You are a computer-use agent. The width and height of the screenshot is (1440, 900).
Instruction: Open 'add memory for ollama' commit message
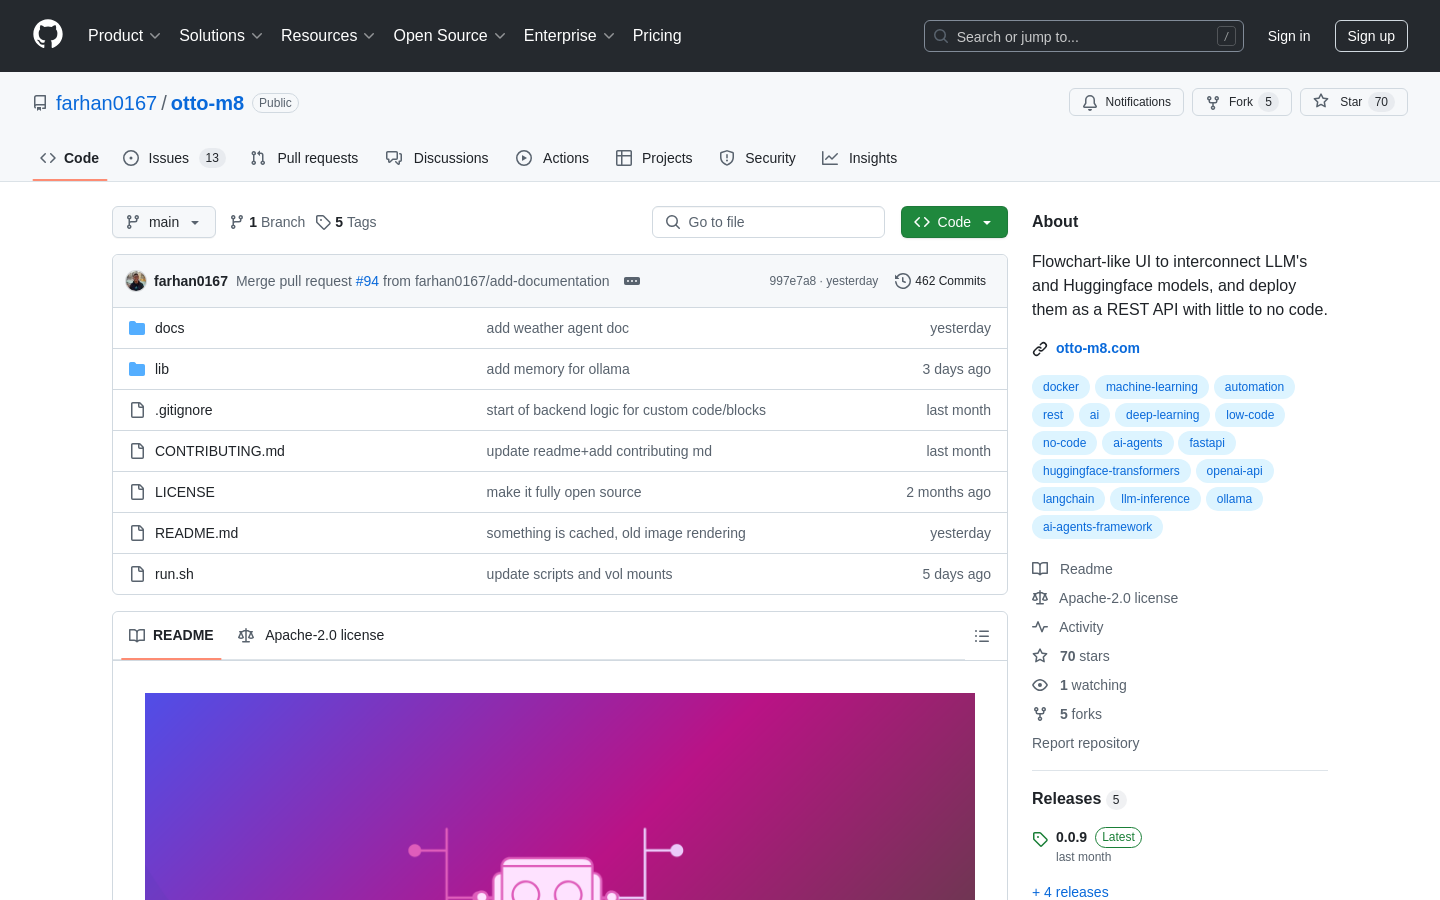(558, 369)
